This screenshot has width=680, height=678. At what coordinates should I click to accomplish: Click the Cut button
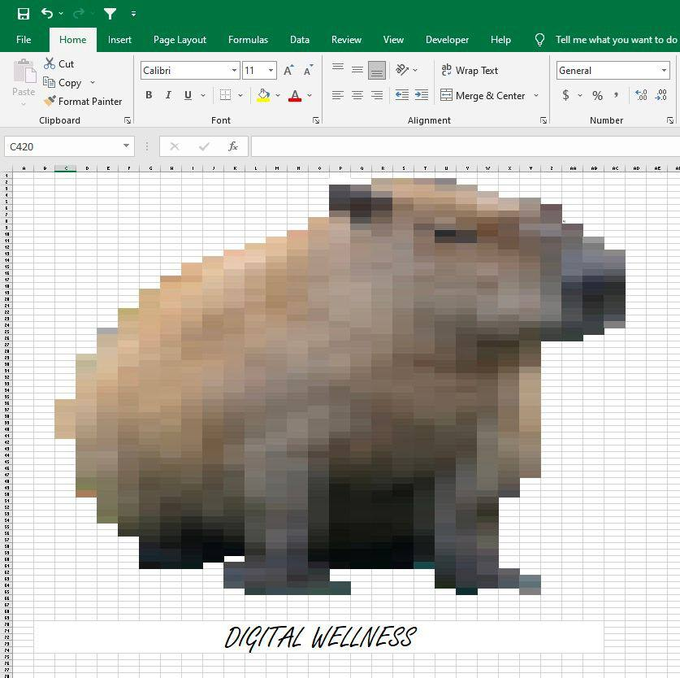59,64
